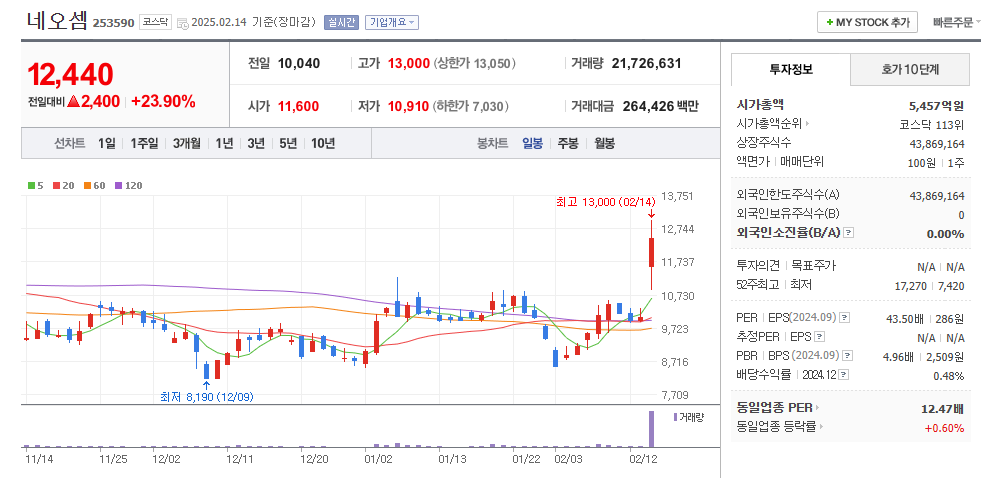Image resolution: width=987 pixels, height=478 pixels.
Task: Click the calendar icon beside 2025.02.14
Action: [183, 23]
